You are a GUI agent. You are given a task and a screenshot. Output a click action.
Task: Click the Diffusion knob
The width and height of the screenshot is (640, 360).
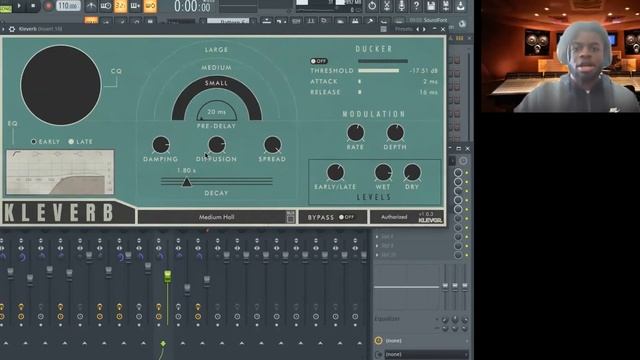(216, 145)
